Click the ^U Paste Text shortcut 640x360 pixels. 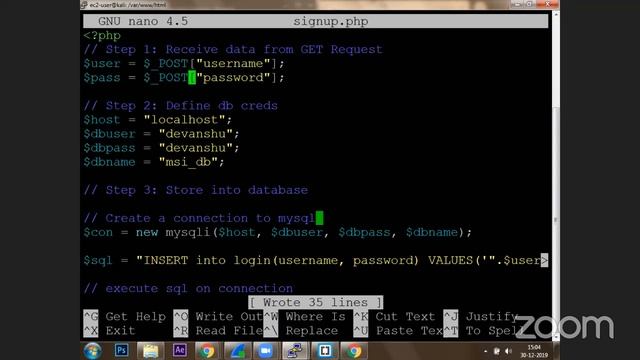coord(398,331)
